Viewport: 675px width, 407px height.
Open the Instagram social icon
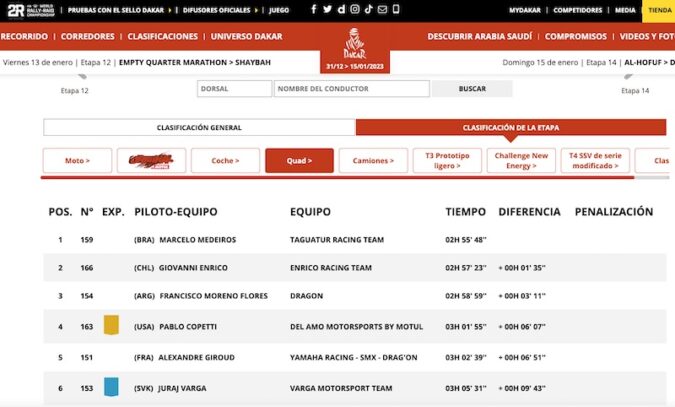(x=355, y=9)
